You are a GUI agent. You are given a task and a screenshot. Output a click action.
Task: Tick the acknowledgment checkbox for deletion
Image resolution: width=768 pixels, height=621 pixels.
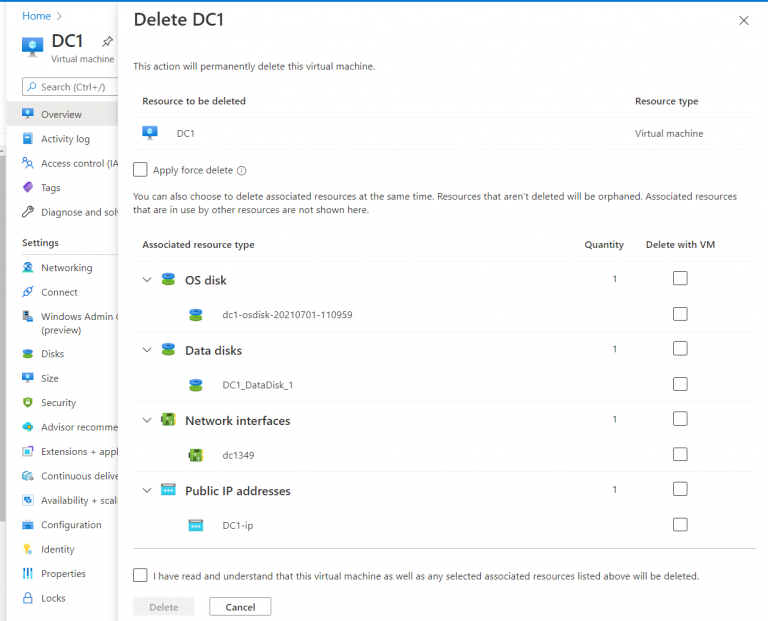[140, 576]
